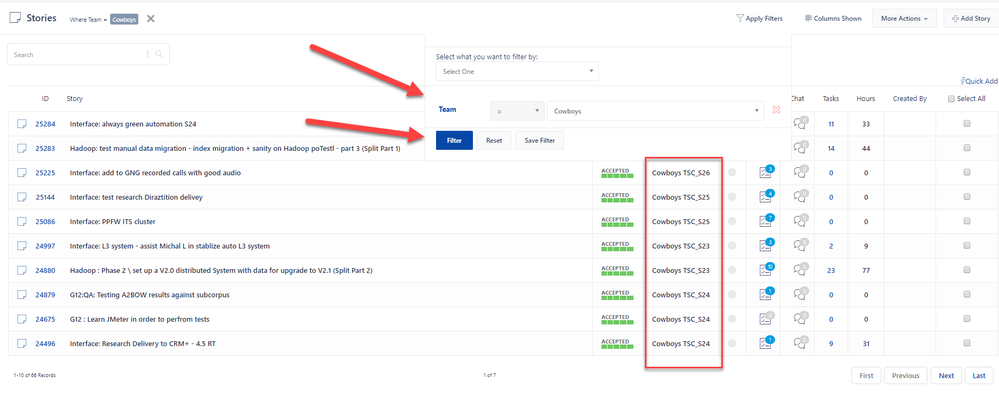
Task: Click grey status dot in row 25225
Action: 732,173
